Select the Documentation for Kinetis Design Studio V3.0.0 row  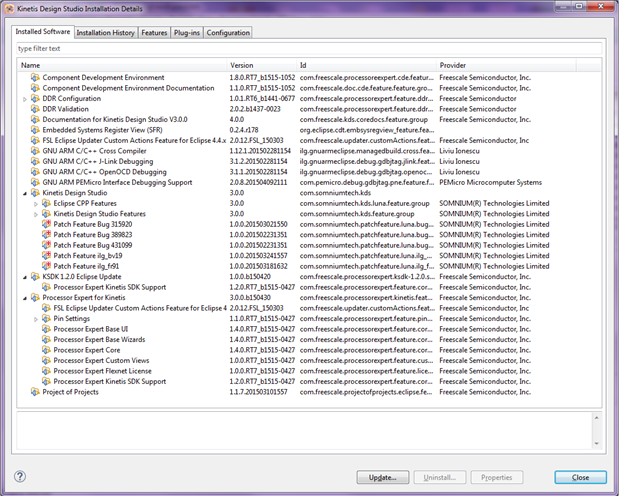(x=309, y=119)
